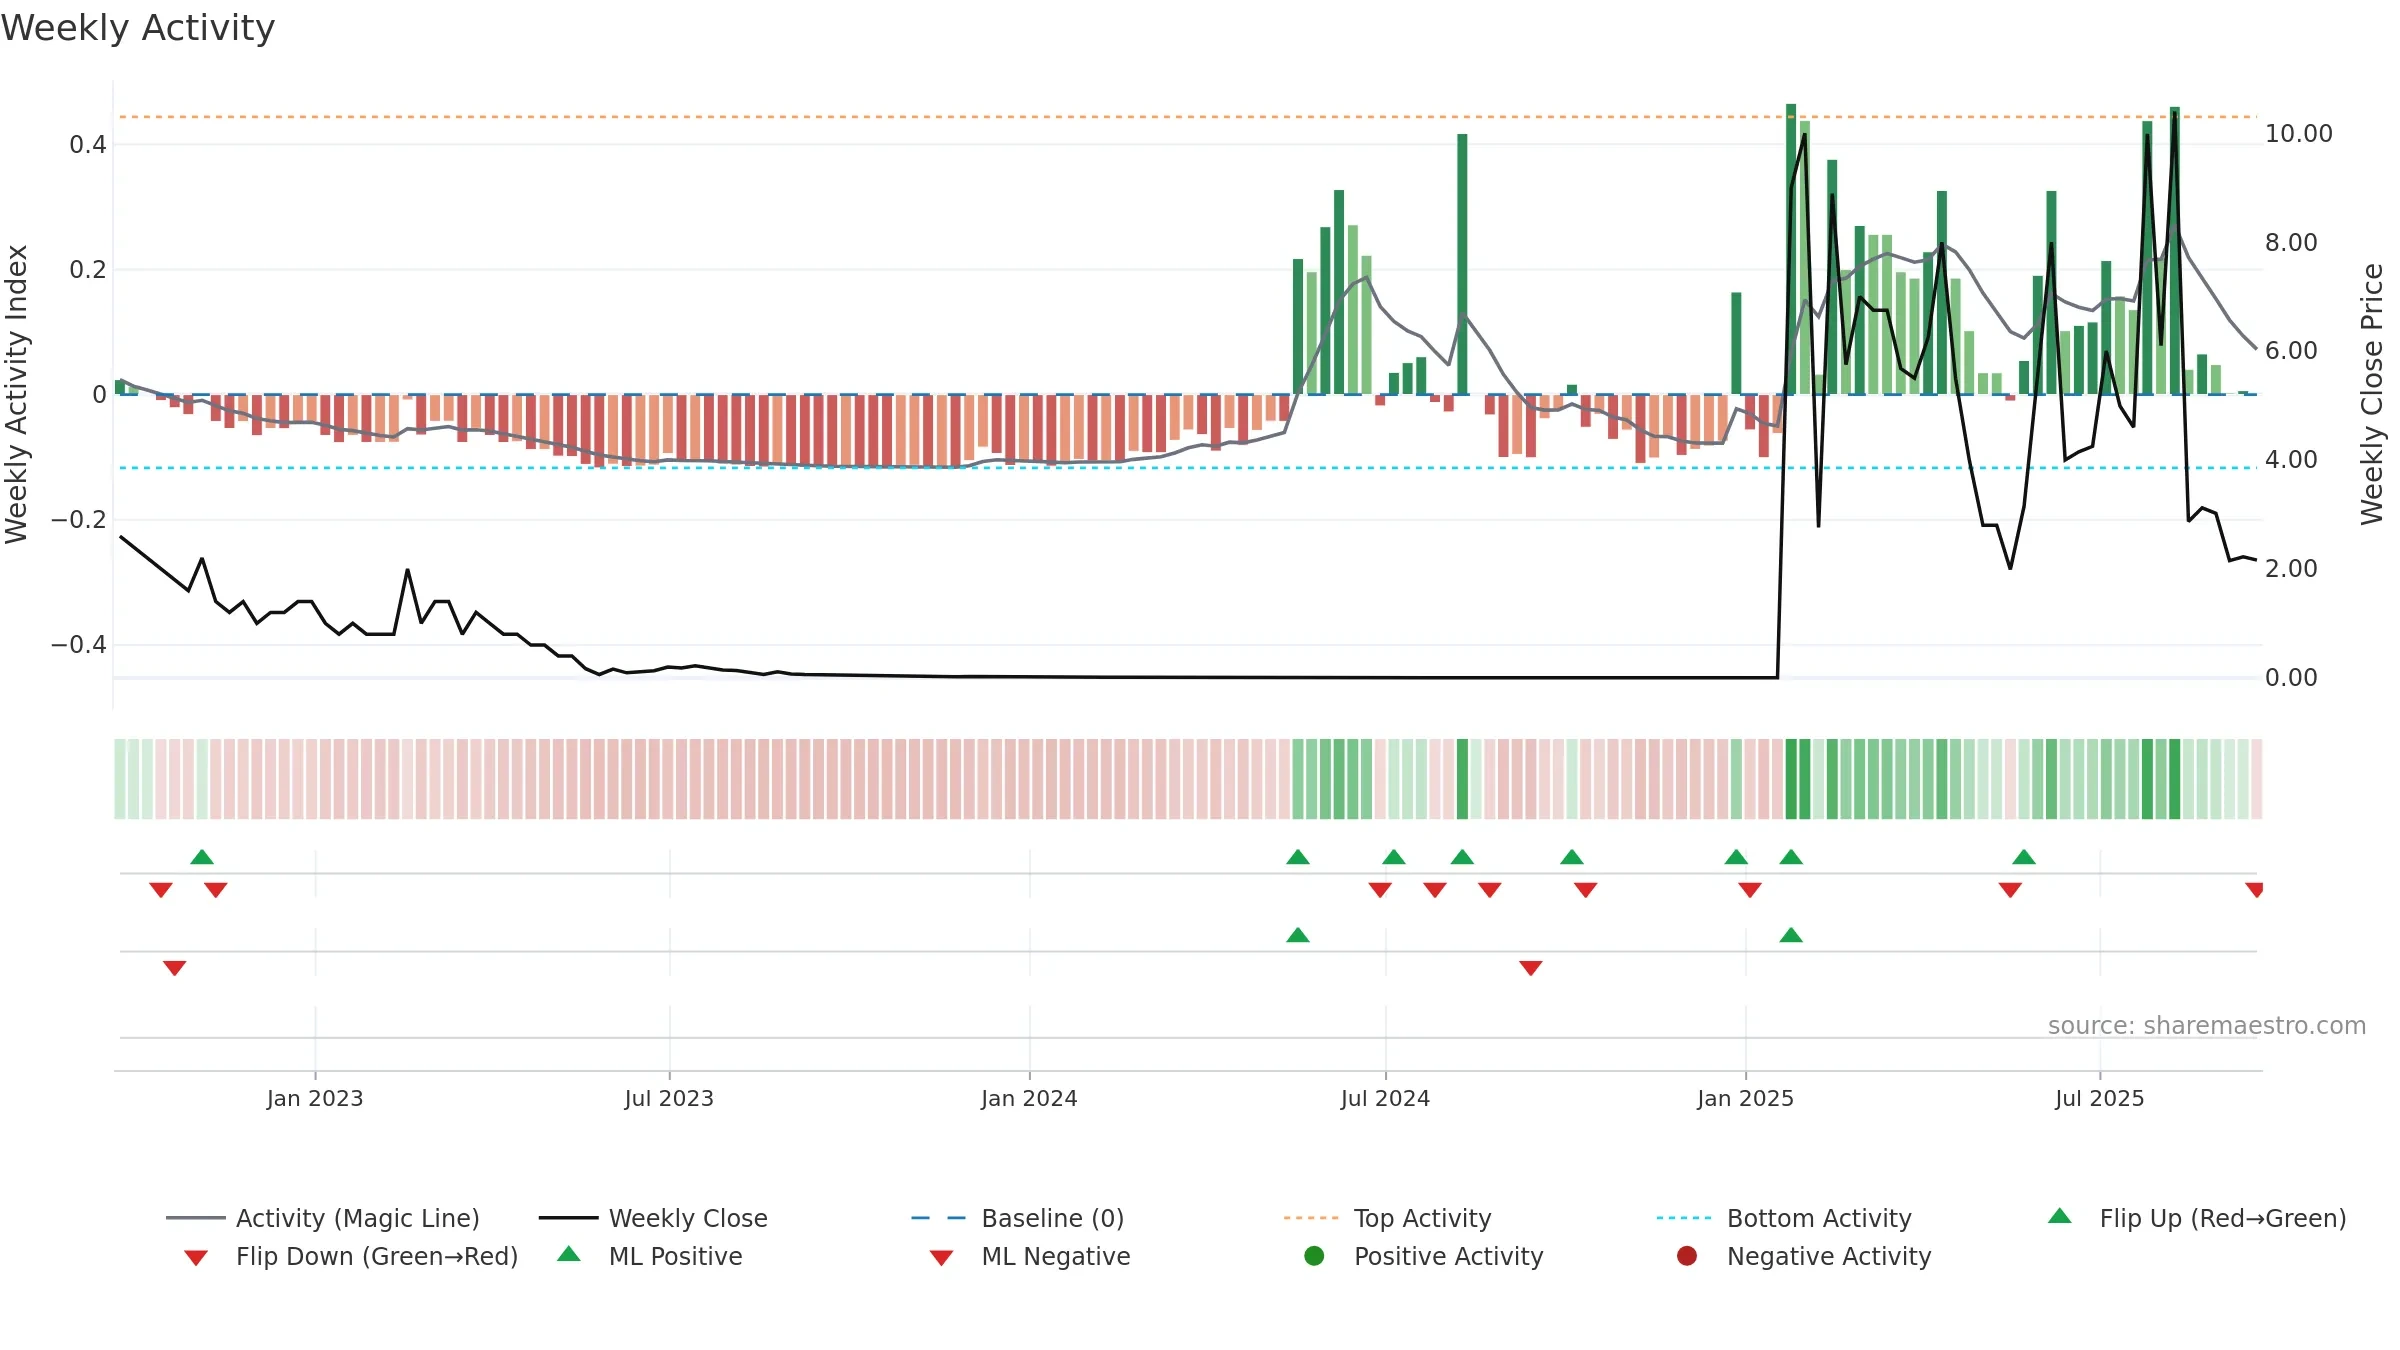Click the 0.00 price axis tick
The image size is (2400, 1350).
click(x=2291, y=678)
